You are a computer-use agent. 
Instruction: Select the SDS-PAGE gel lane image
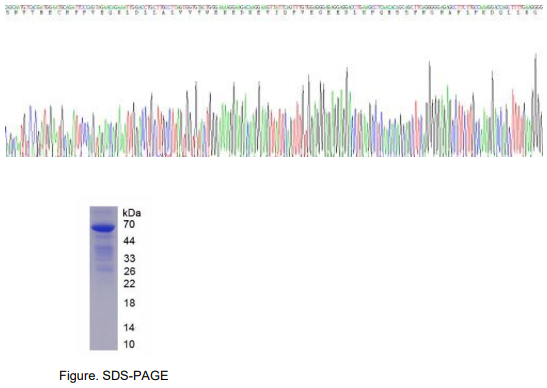pyautogui.click(x=104, y=278)
